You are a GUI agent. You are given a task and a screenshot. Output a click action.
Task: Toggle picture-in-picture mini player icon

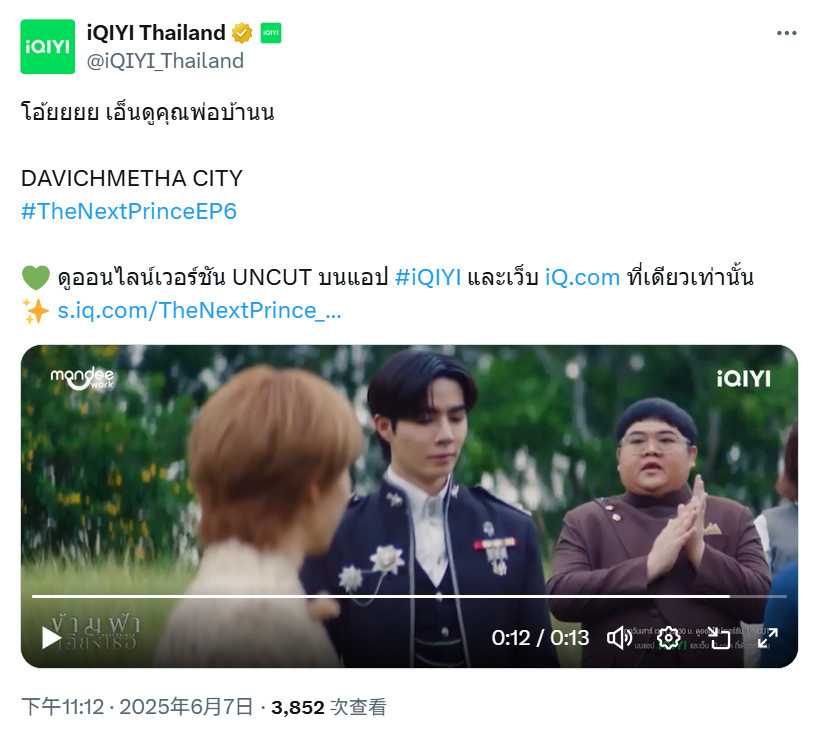click(719, 638)
